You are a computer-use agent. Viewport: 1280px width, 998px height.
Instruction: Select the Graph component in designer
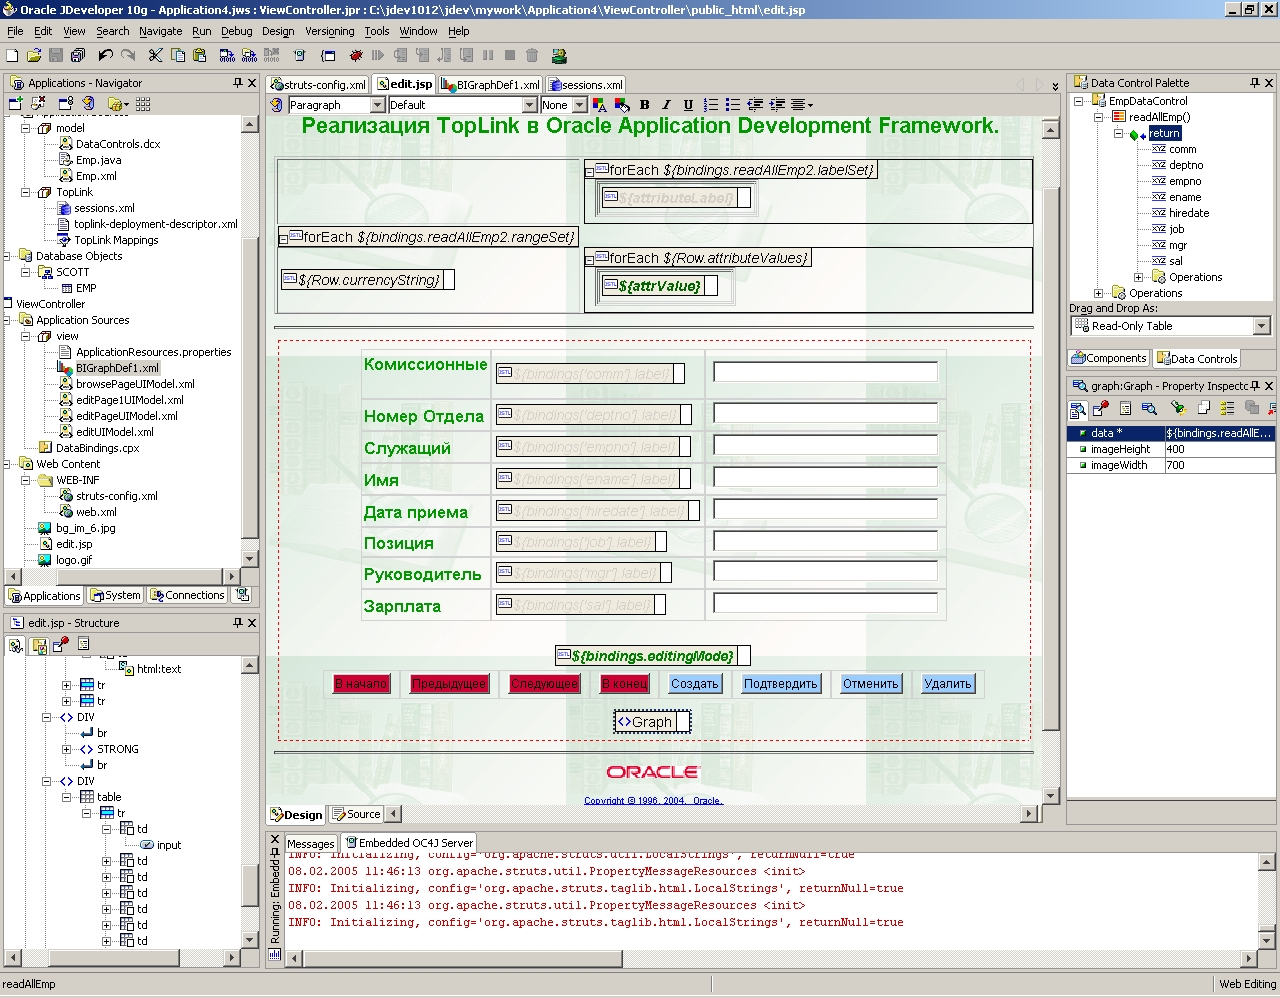[x=652, y=722]
